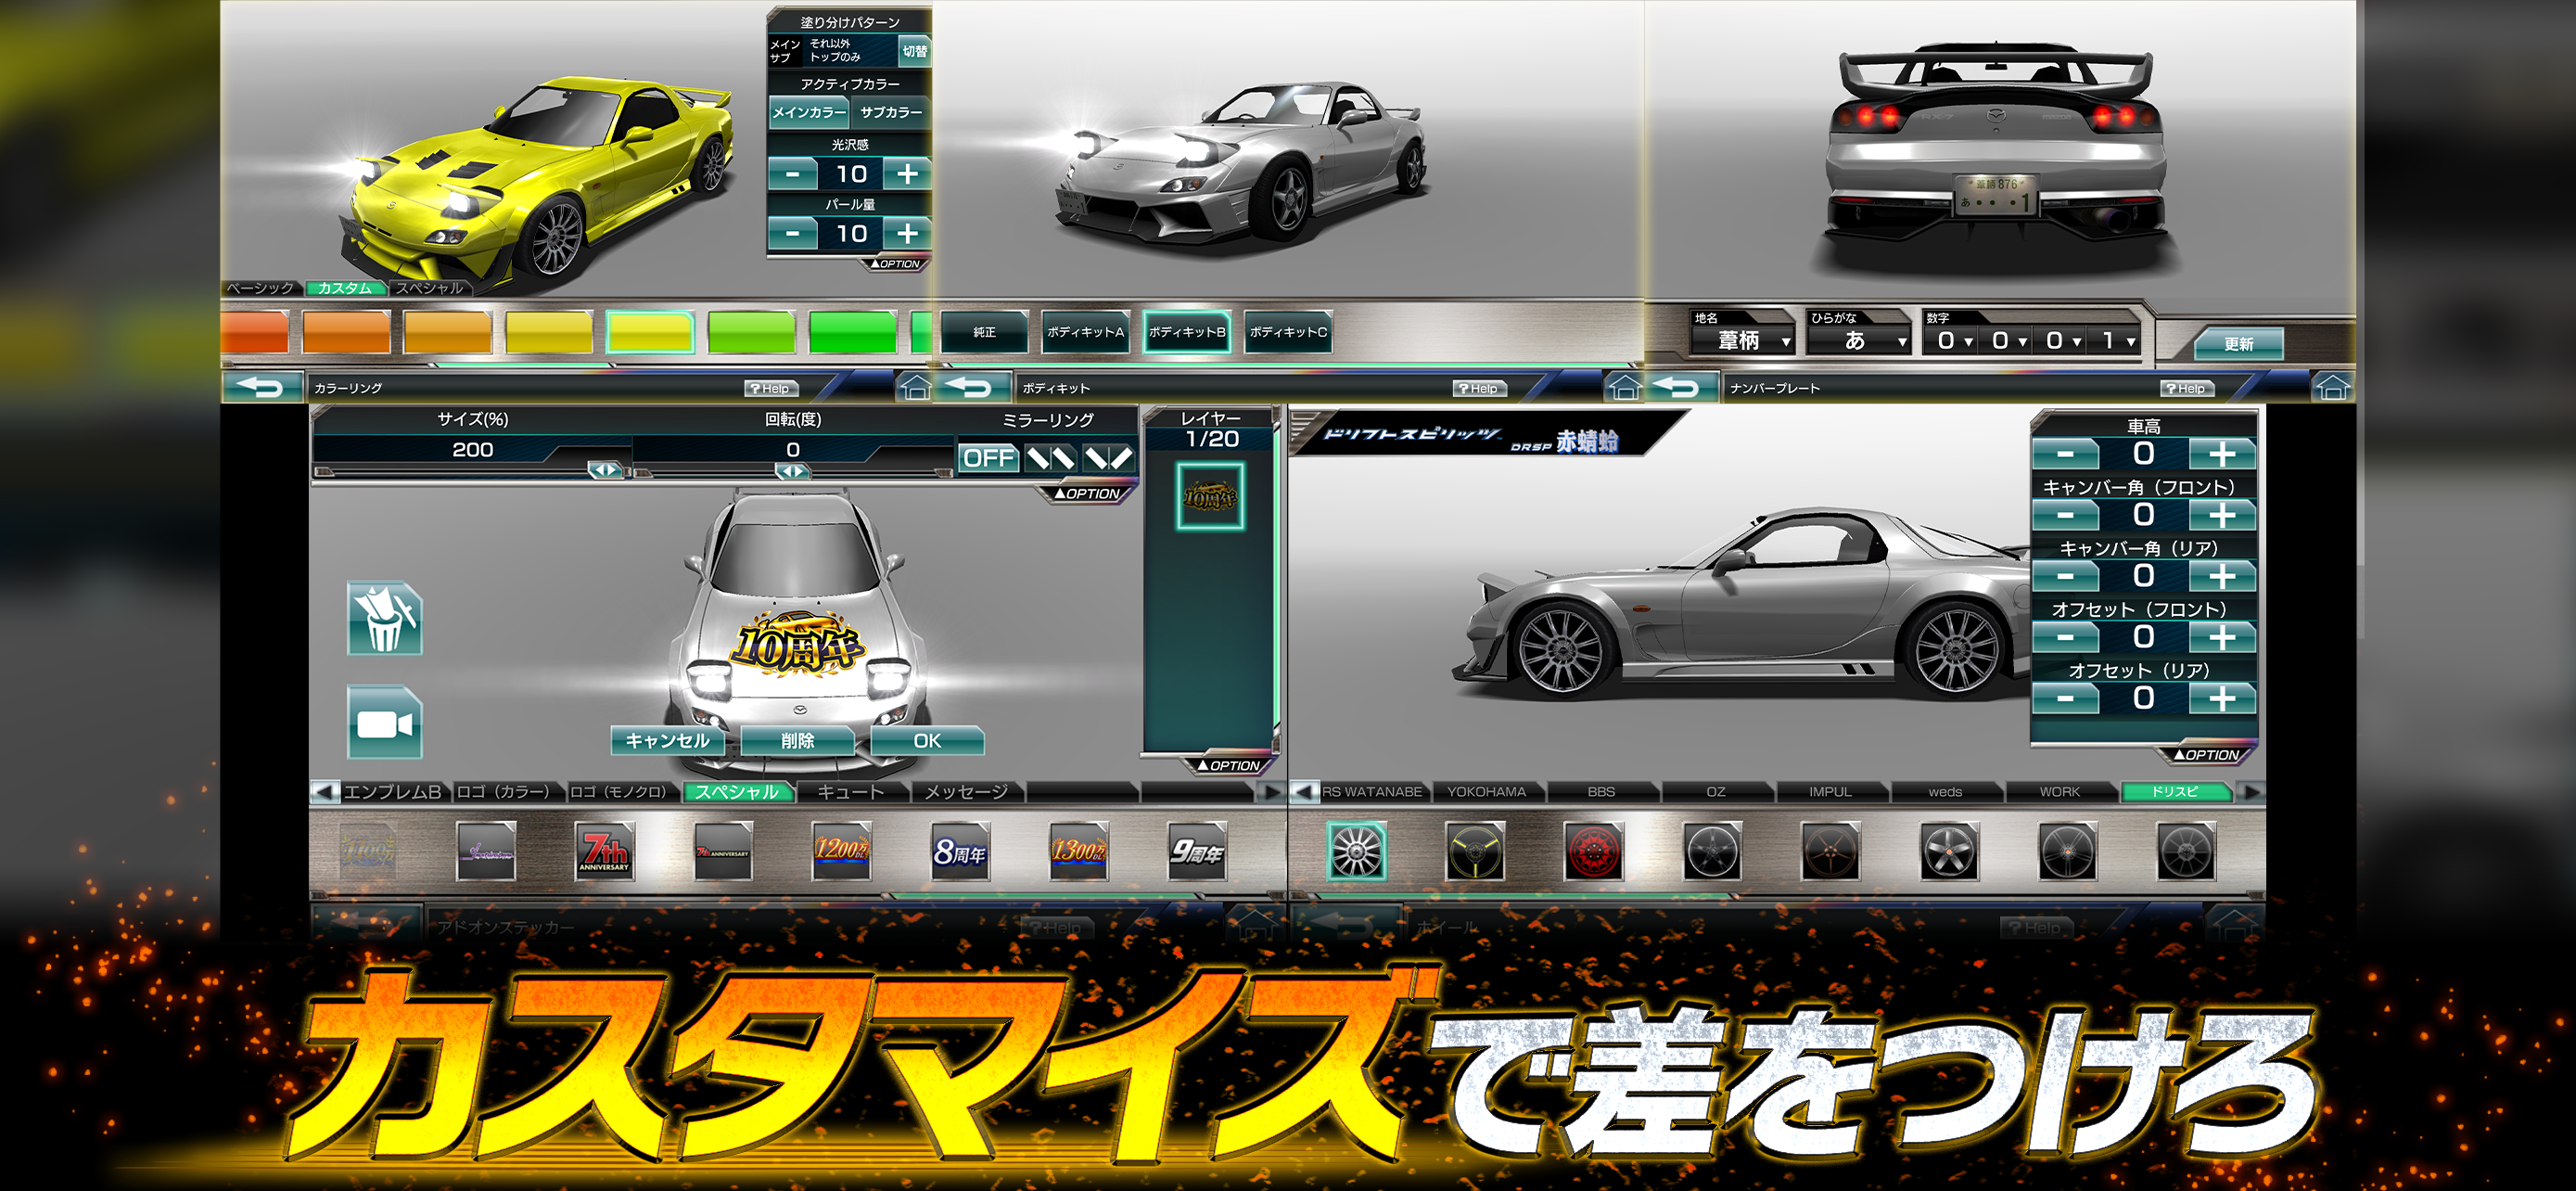Increase 光沢感 with plus button
The height and width of the screenshot is (1191, 2576).
click(x=907, y=173)
